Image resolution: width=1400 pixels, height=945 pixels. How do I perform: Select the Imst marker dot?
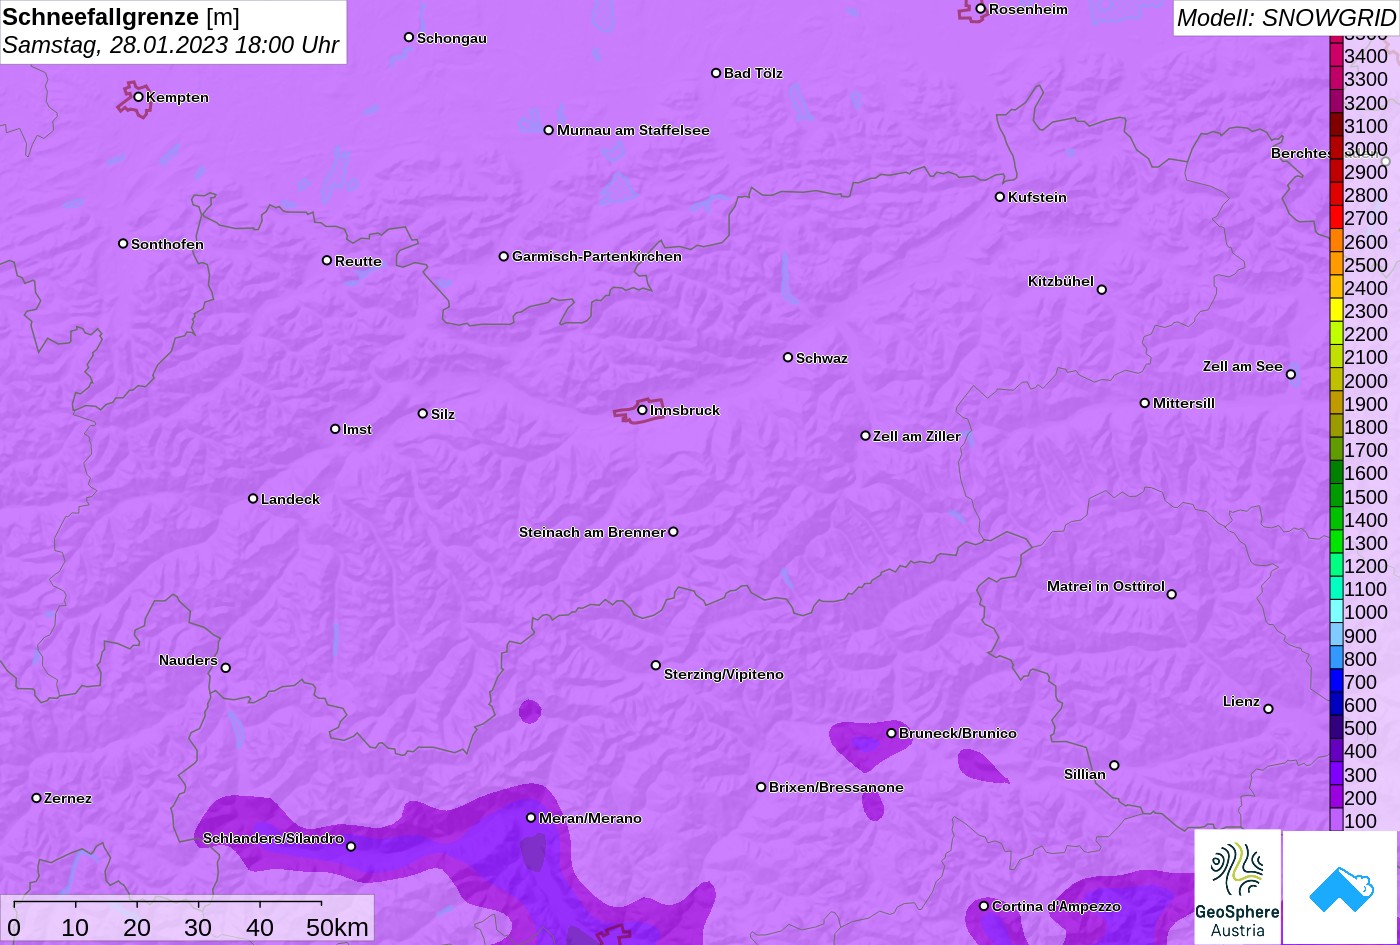(335, 429)
